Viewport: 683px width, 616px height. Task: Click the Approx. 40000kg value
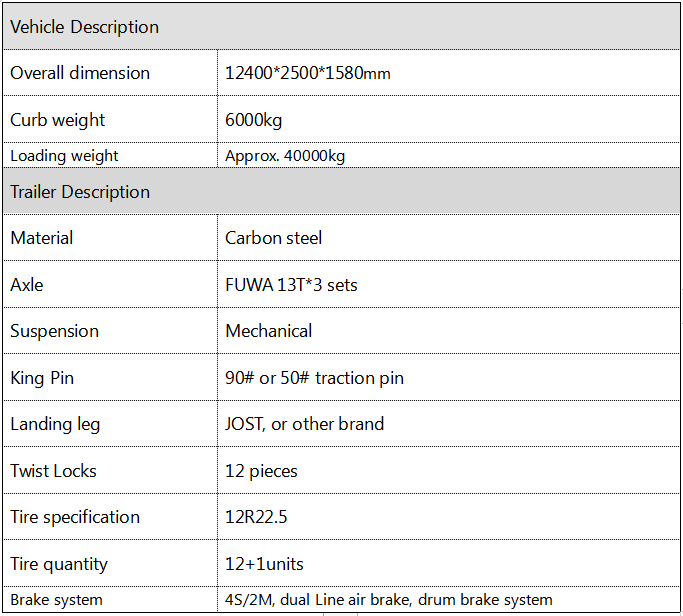point(285,156)
